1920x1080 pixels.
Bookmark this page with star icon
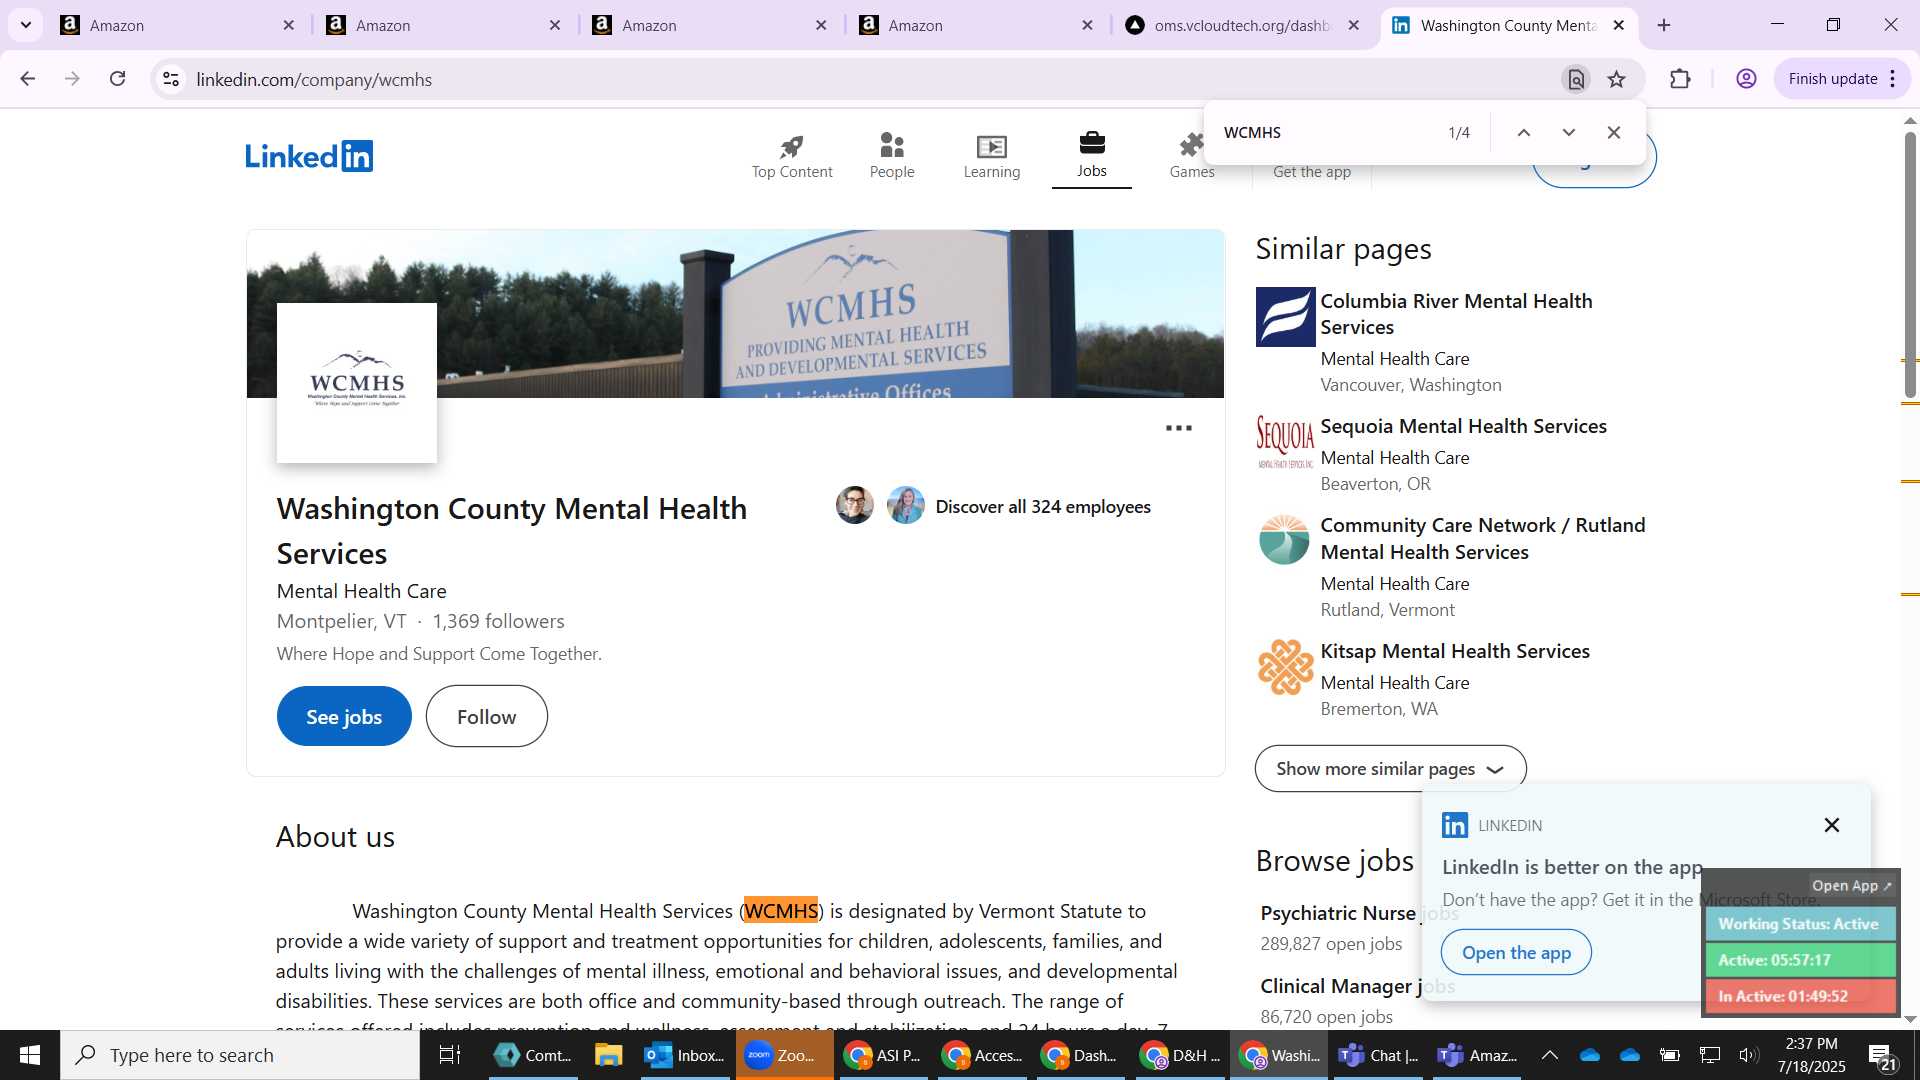[1617, 79]
